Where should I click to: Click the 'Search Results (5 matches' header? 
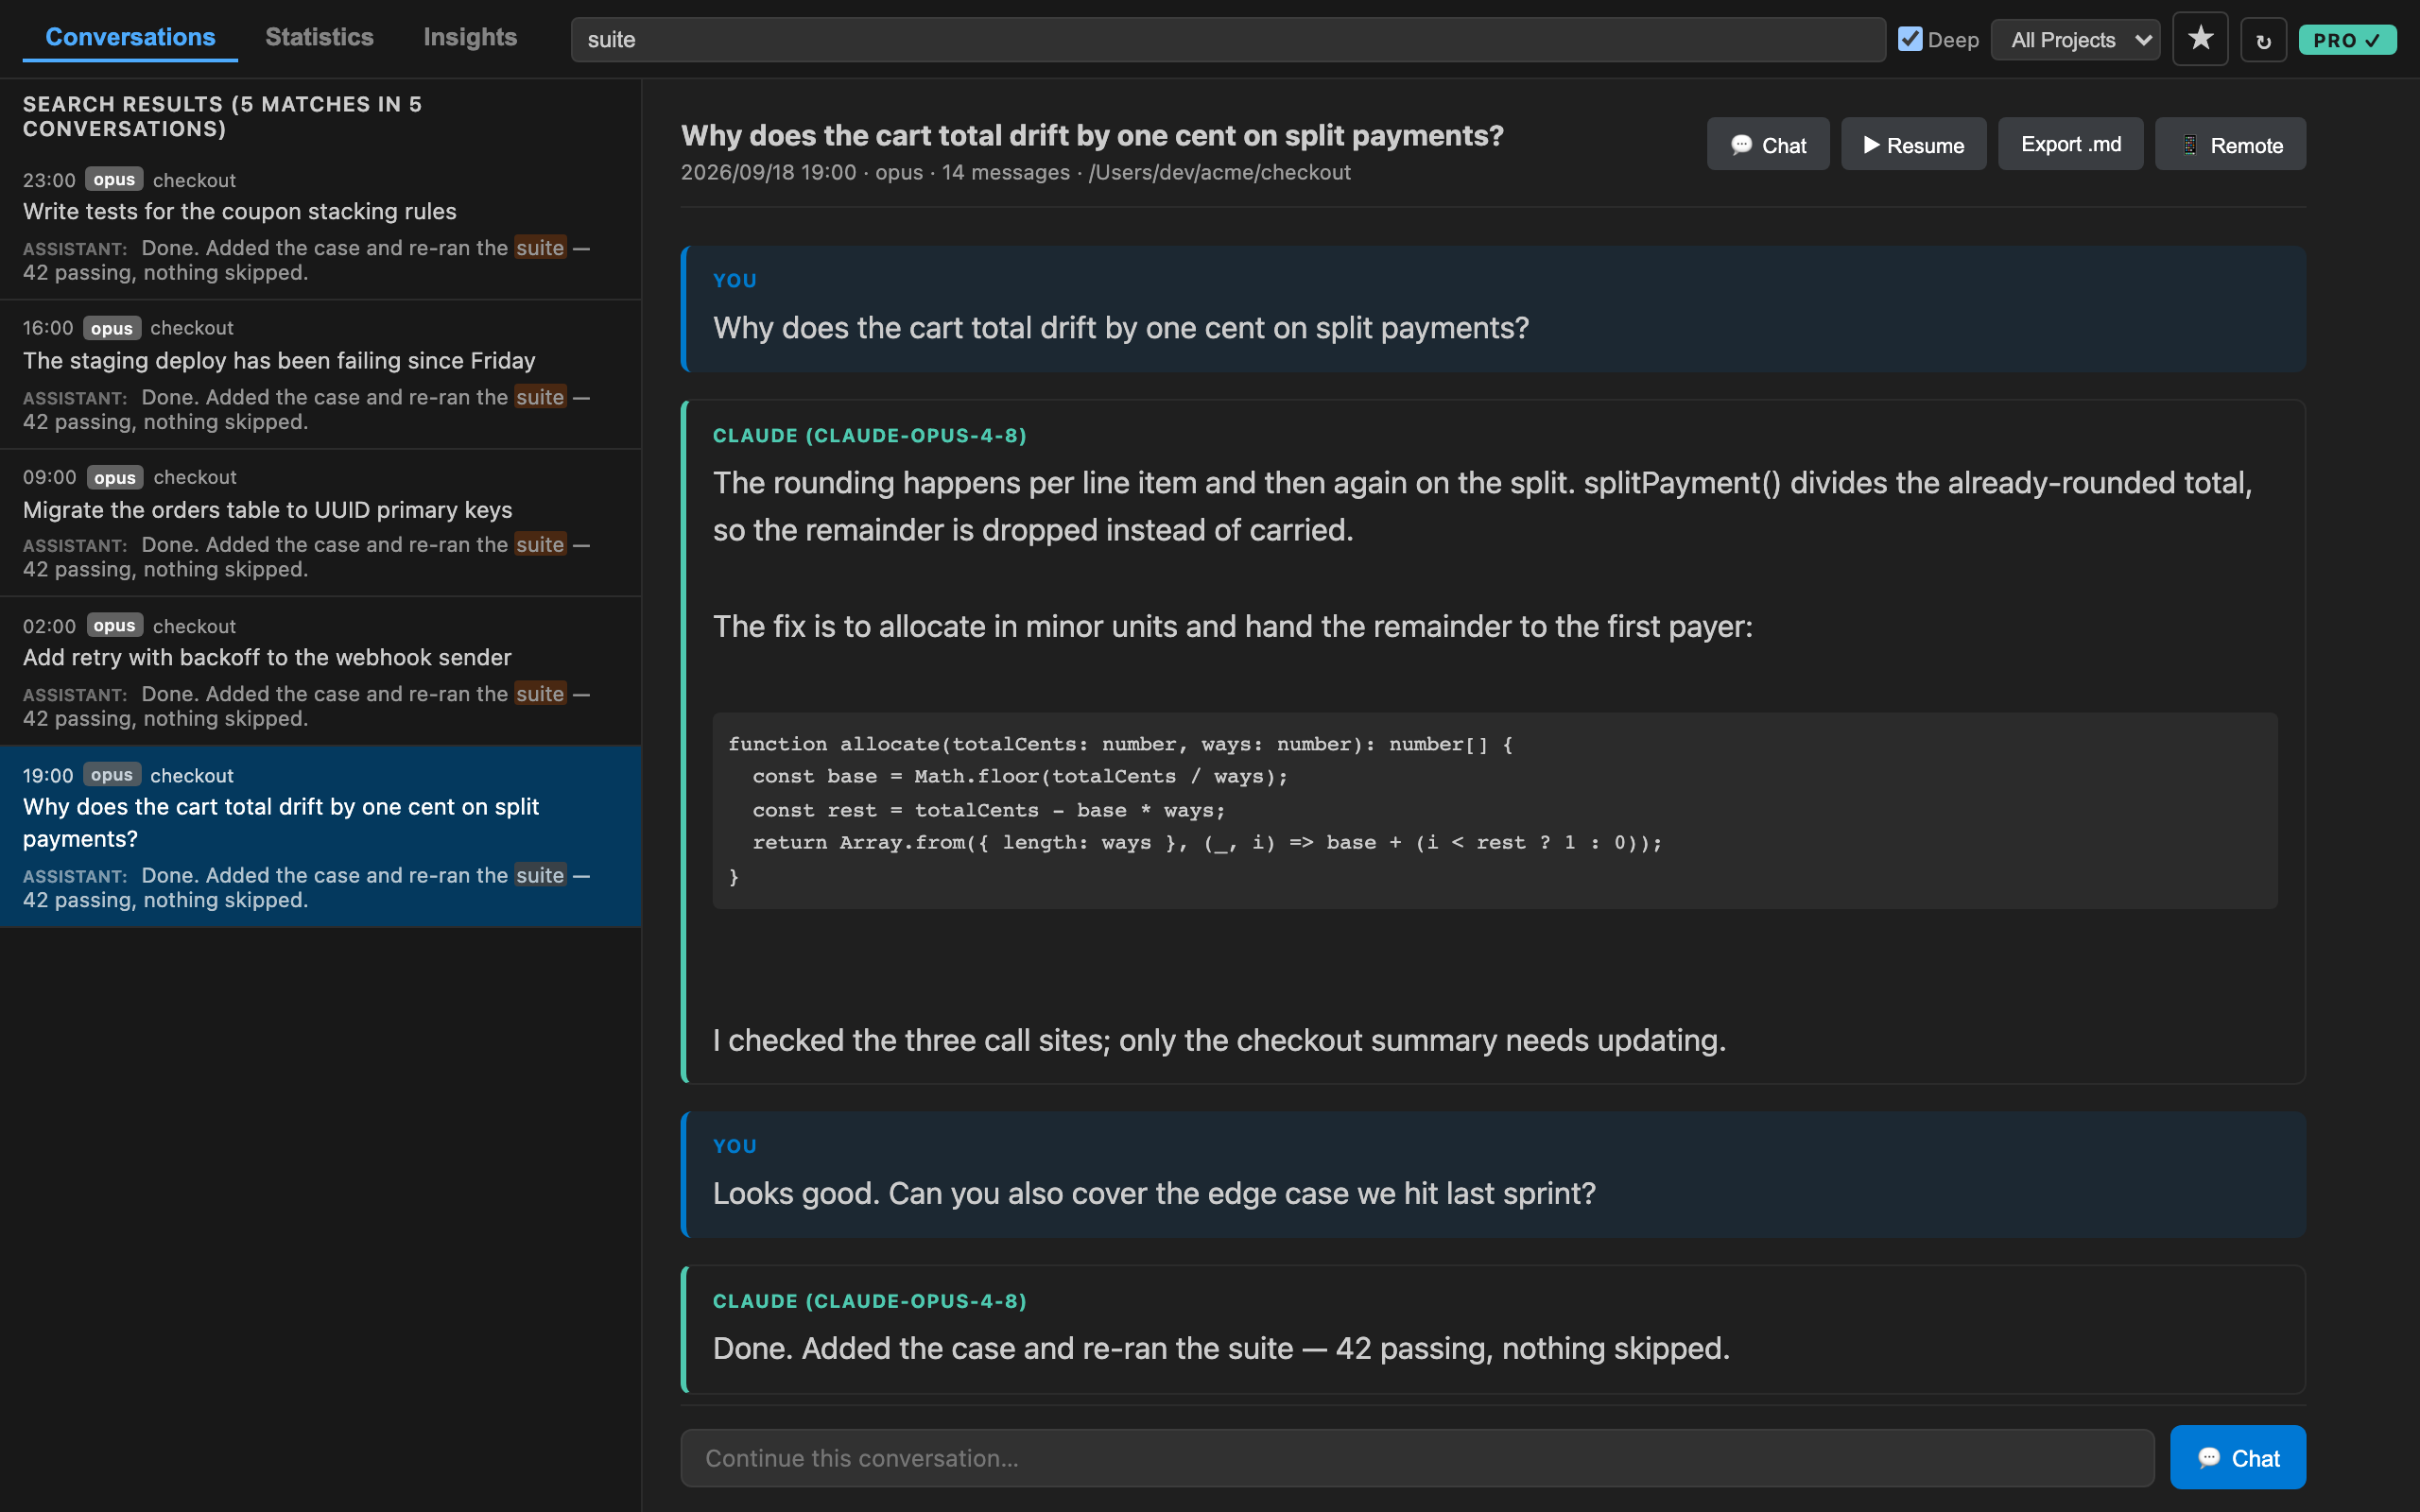[222, 116]
